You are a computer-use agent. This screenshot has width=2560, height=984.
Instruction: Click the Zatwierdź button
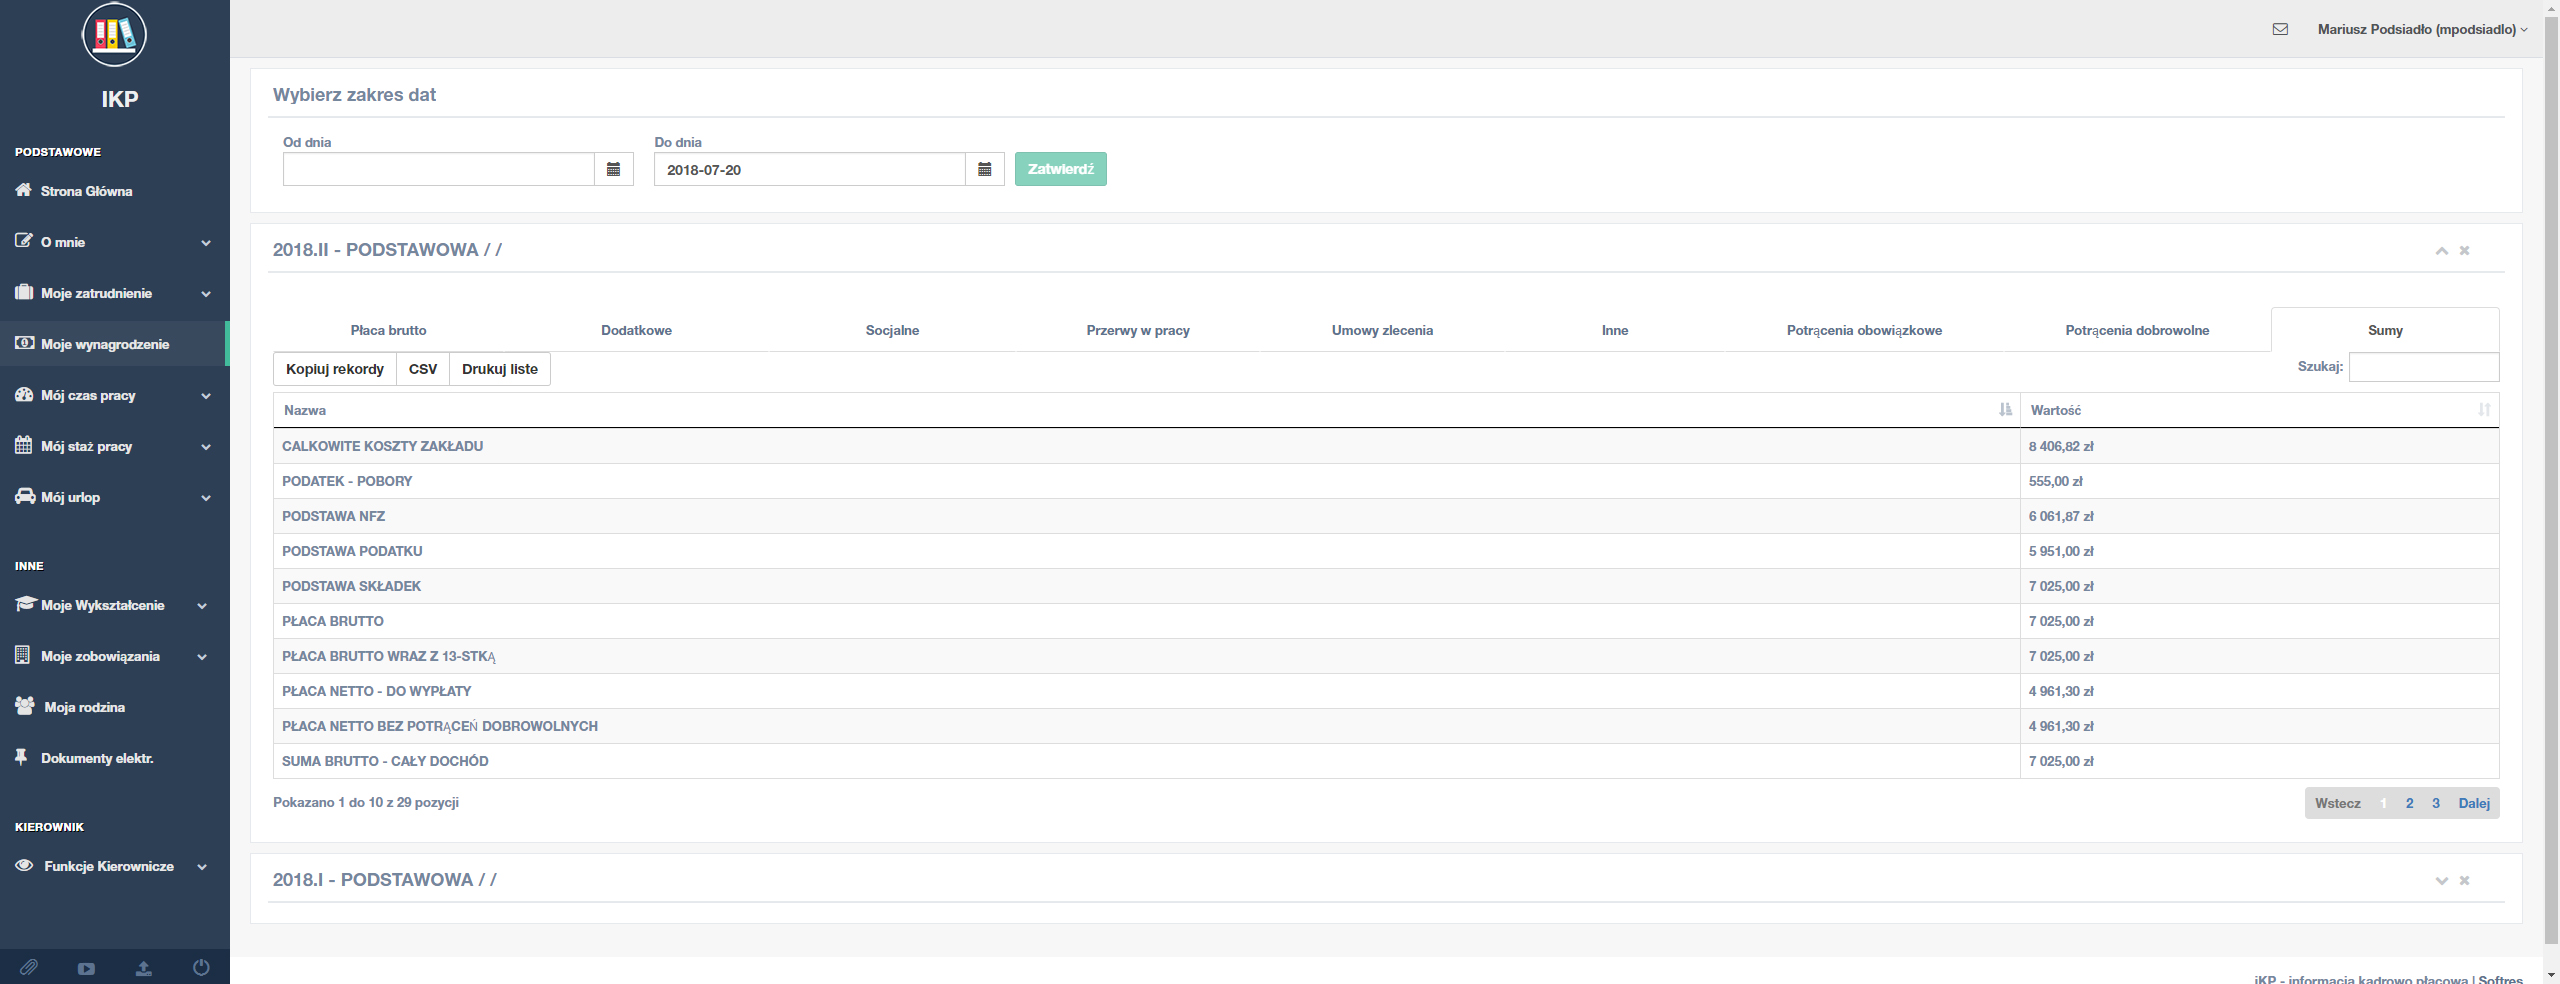click(1061, 169)
